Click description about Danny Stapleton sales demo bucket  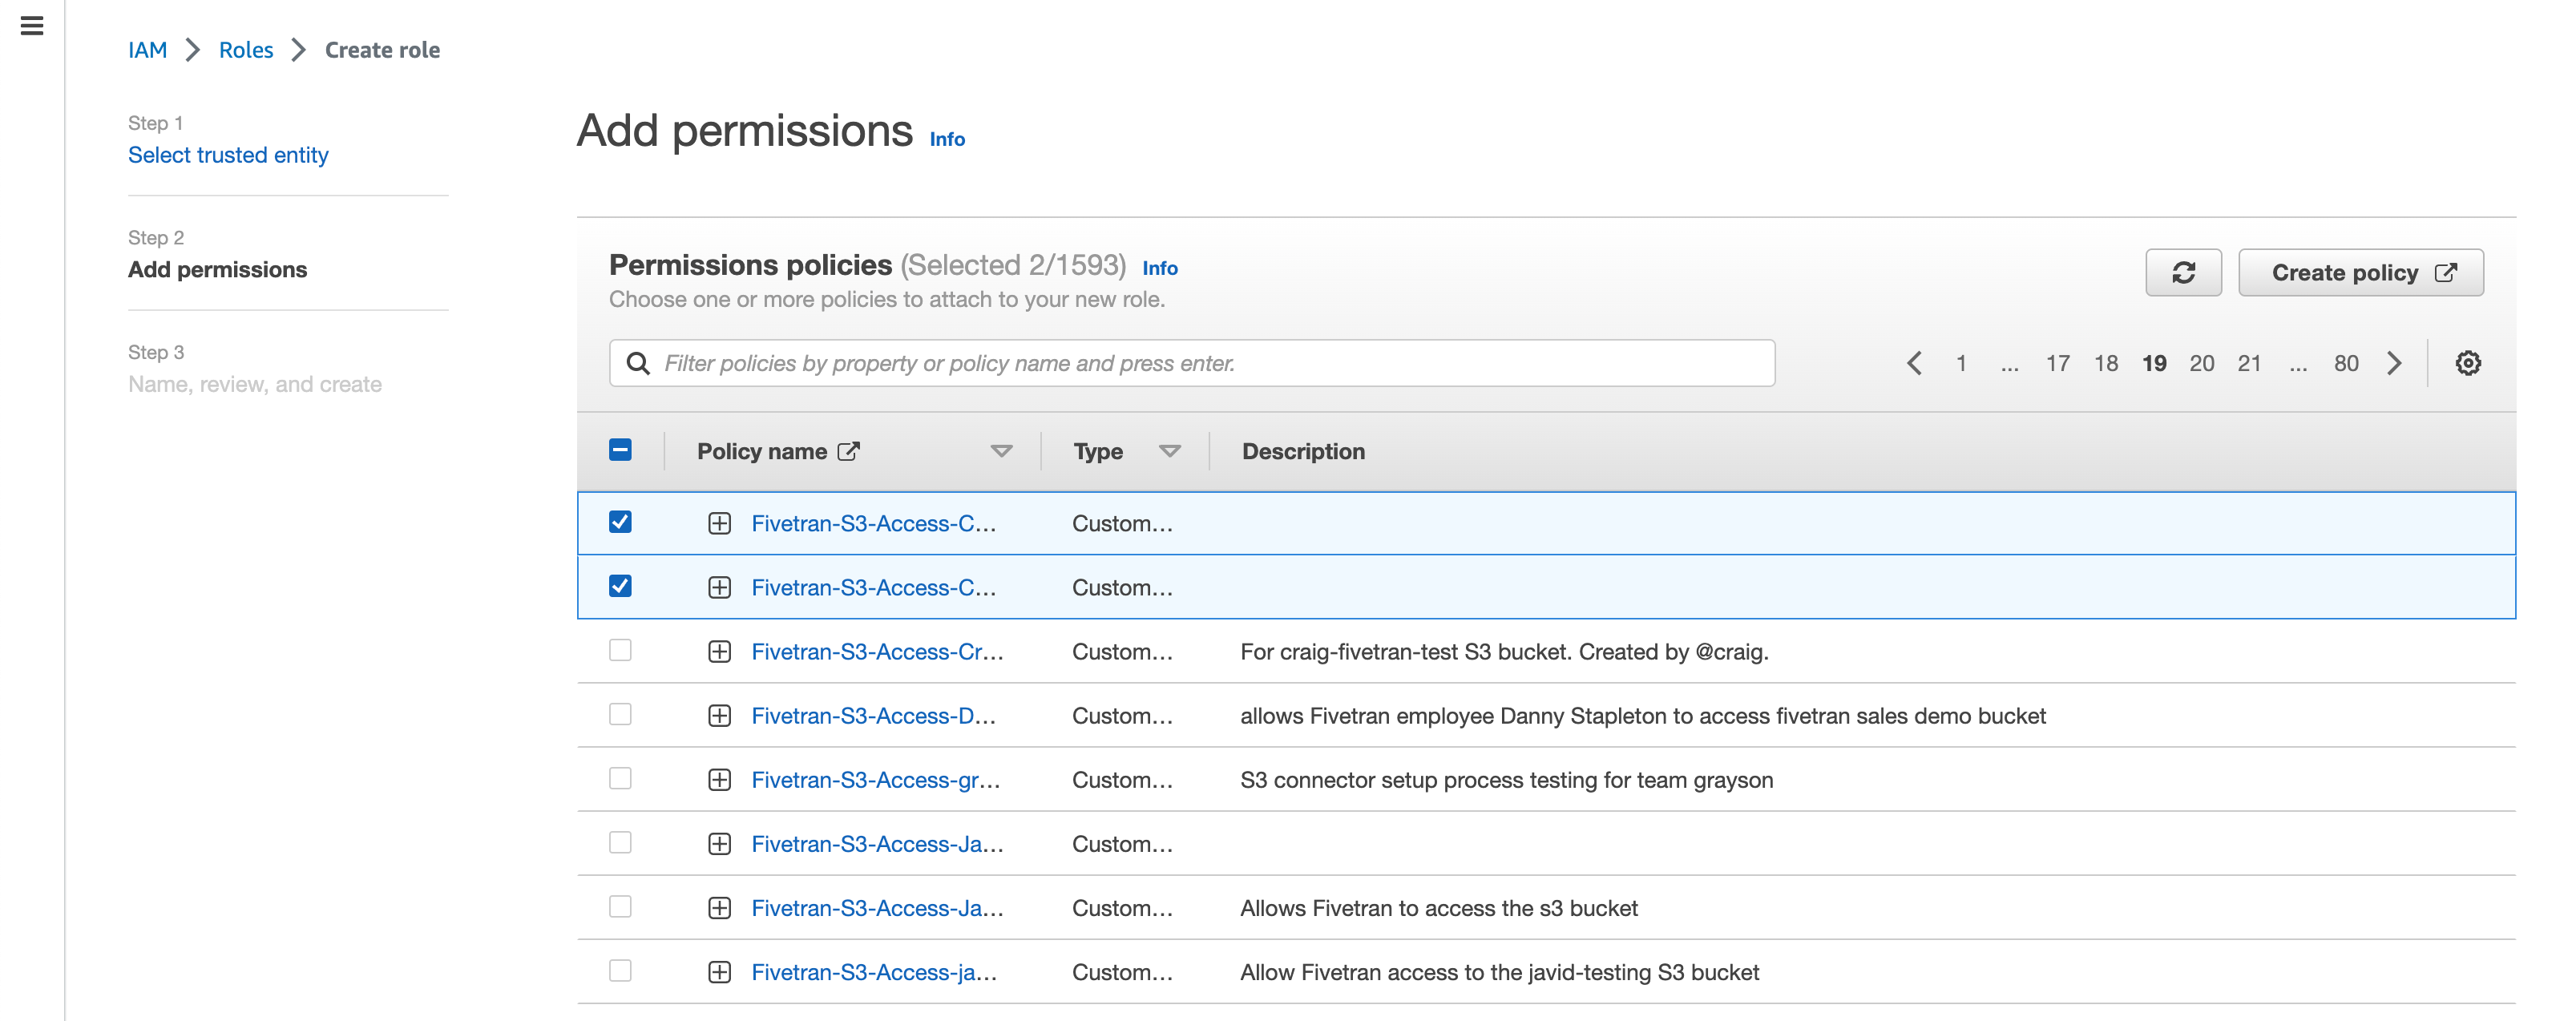point(1643,716)
